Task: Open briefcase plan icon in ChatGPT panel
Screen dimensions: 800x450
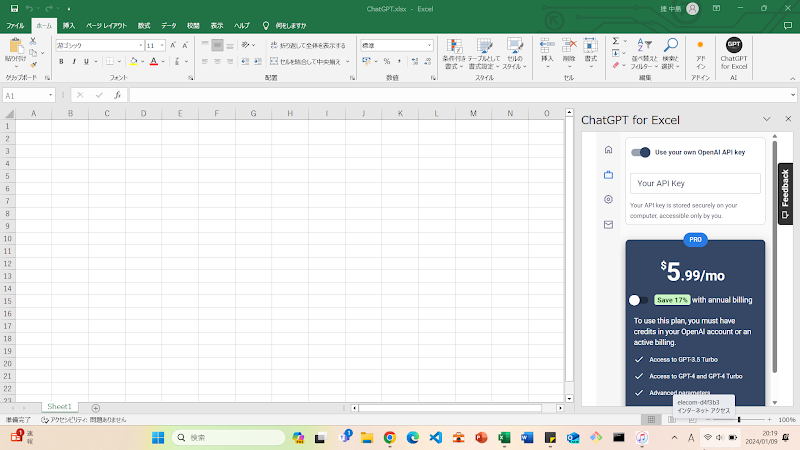Action: click(x=608, y=174)
